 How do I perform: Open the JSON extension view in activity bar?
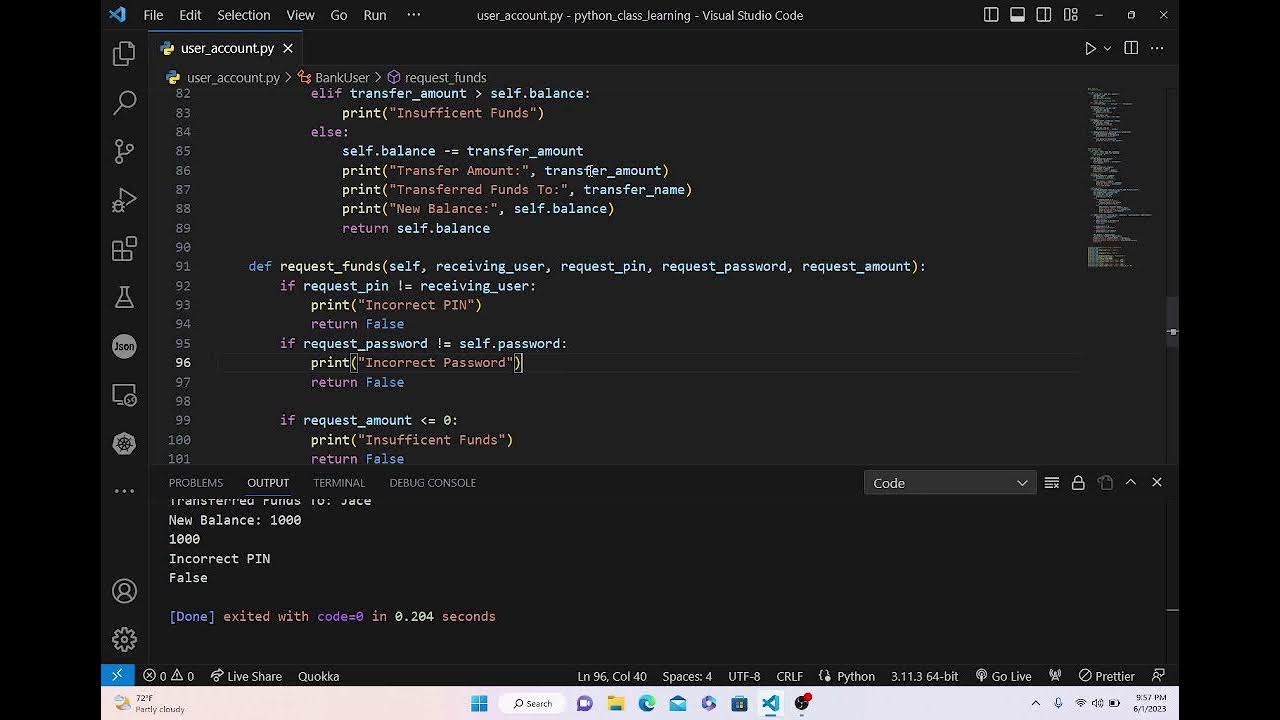[x=124, y=346]
